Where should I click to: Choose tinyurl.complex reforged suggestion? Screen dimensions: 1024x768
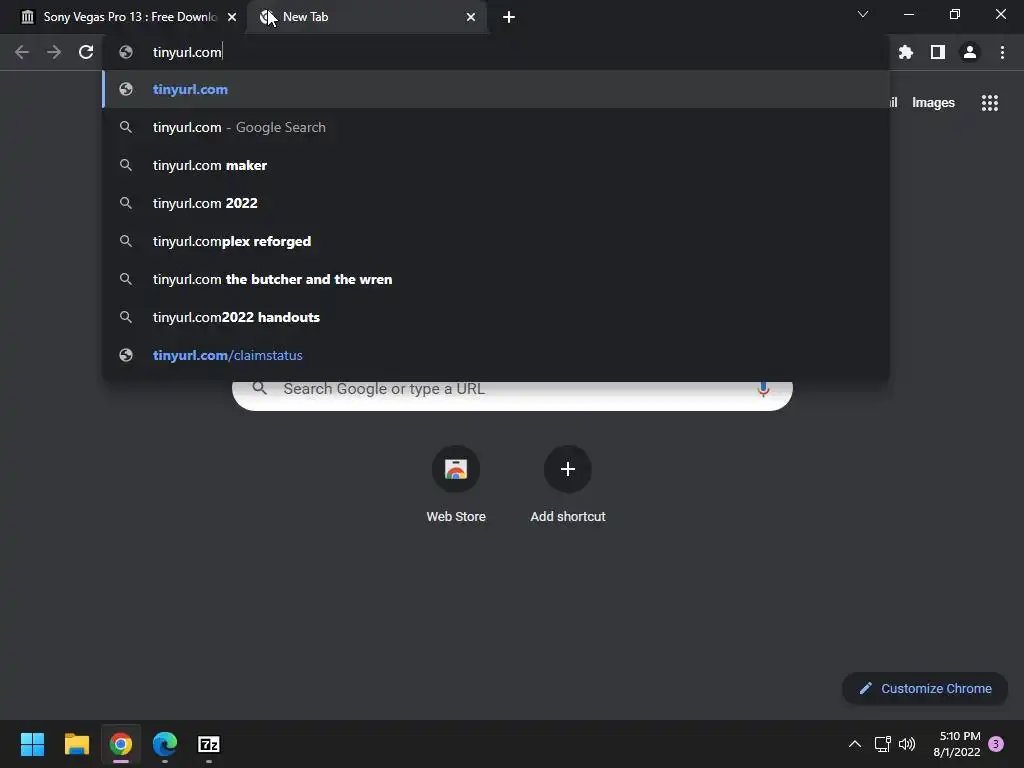click(496, 241)
